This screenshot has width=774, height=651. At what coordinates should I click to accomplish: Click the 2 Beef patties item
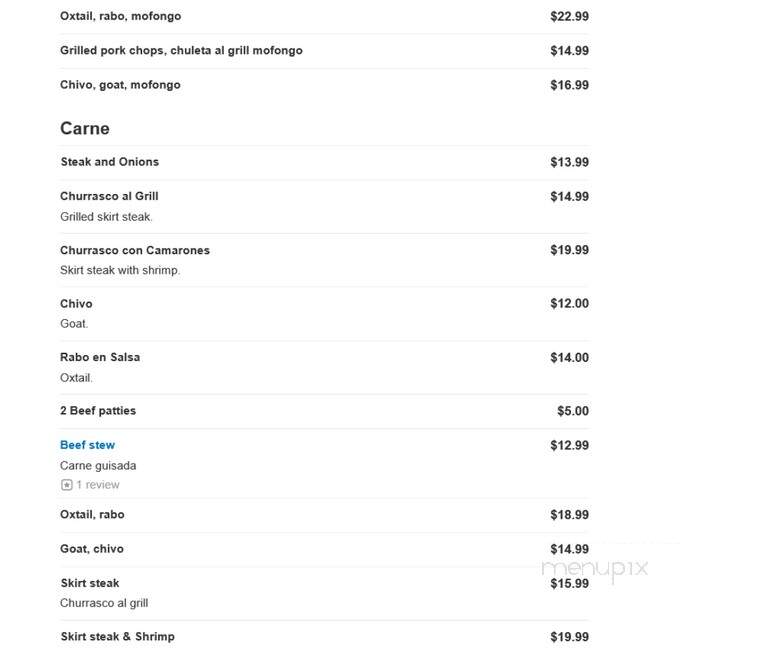98,411
